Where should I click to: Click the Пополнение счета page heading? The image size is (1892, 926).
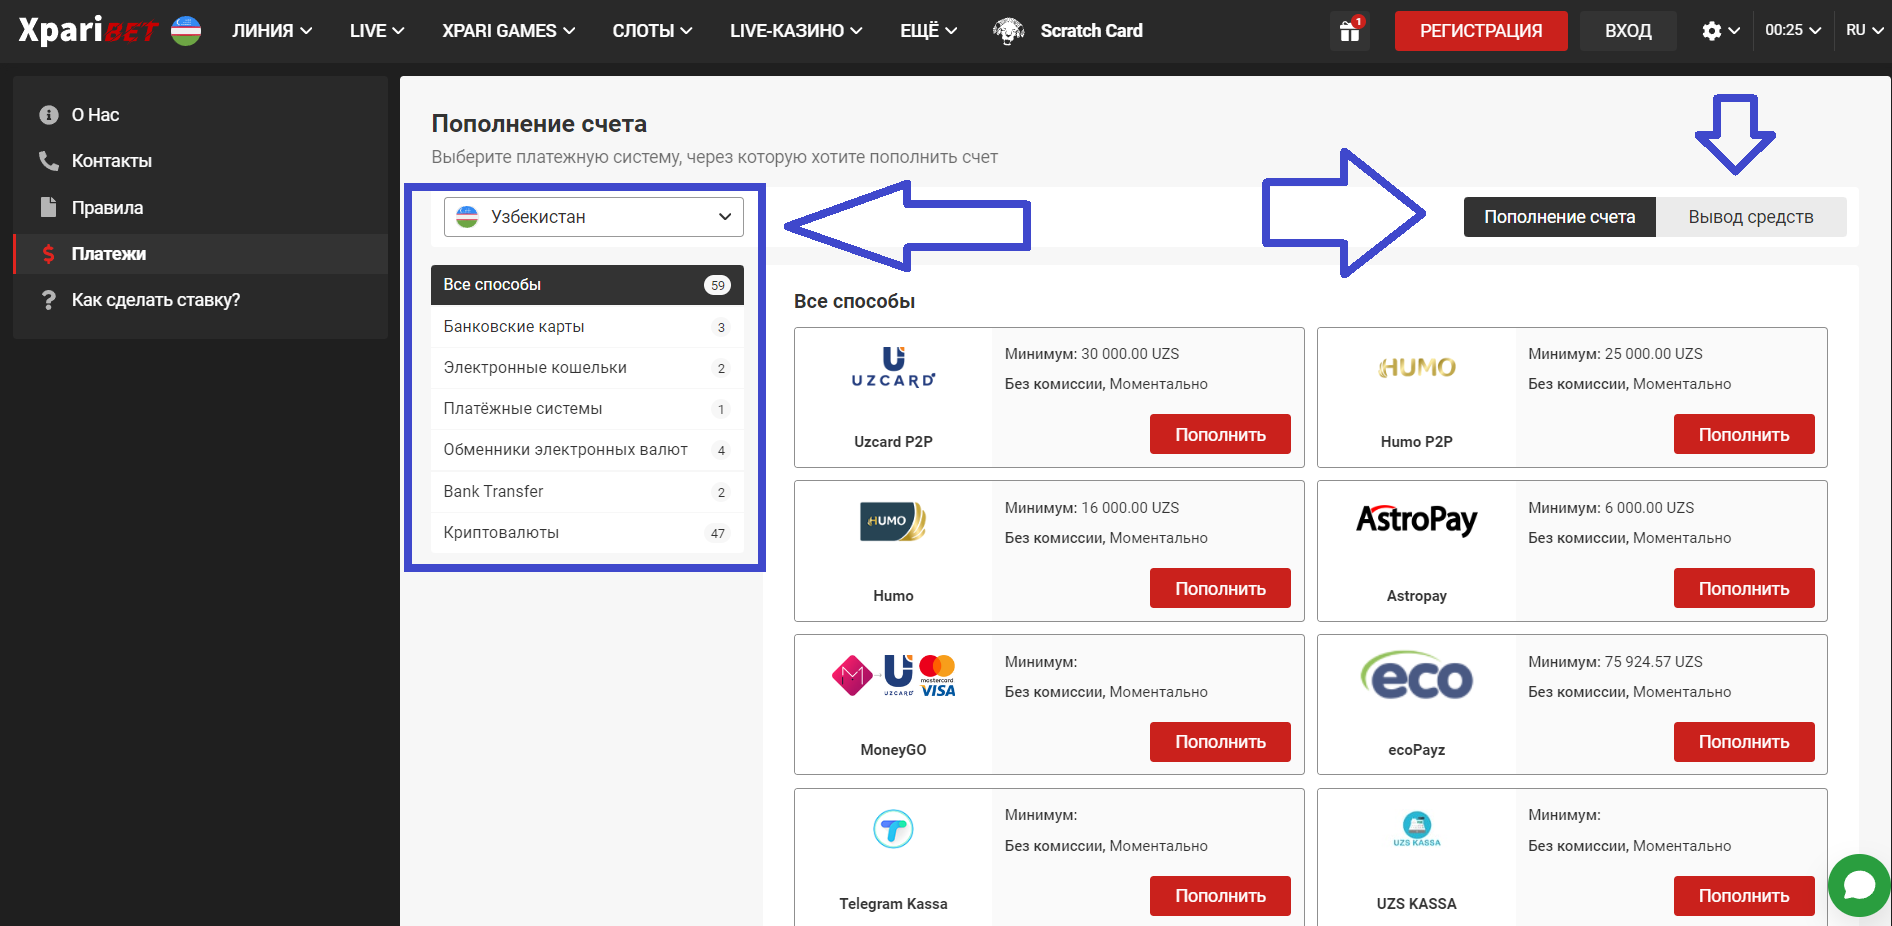539,124
